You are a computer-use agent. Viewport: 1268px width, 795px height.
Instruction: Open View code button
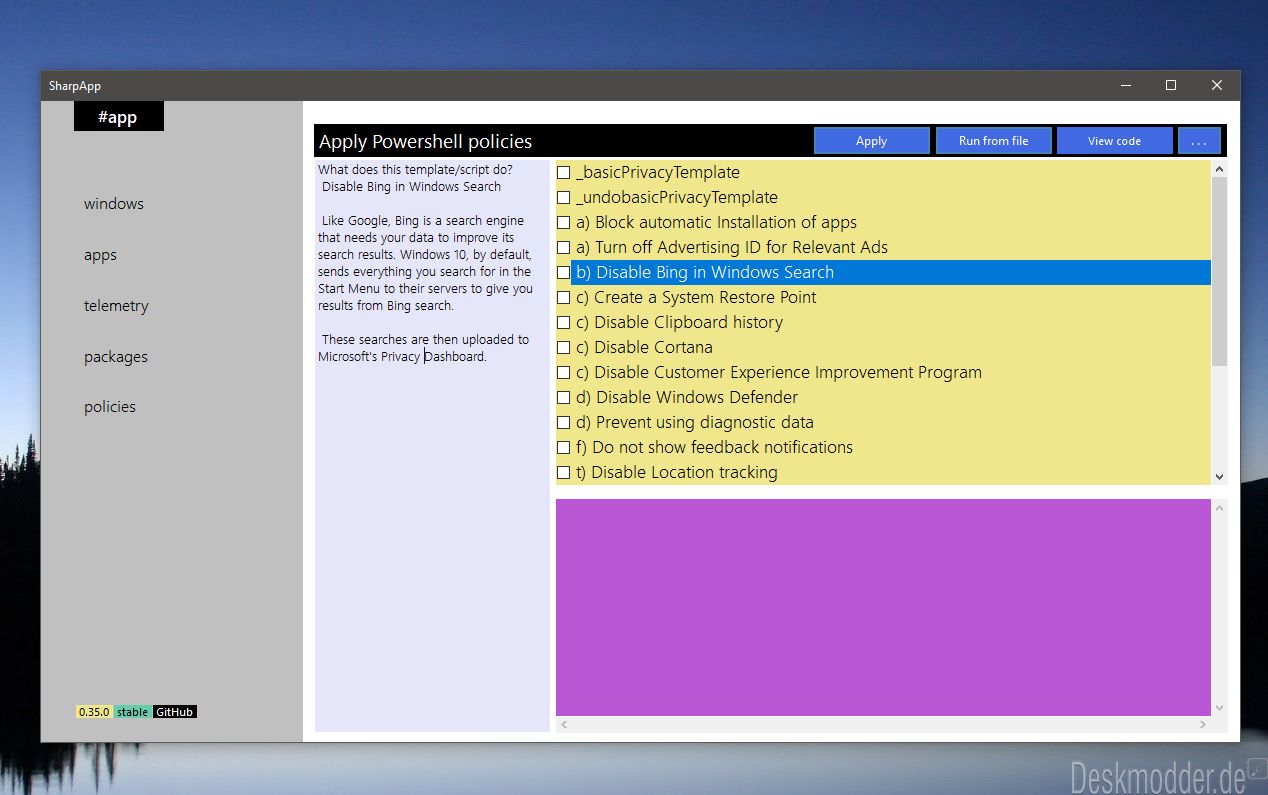click(1114, 141)
